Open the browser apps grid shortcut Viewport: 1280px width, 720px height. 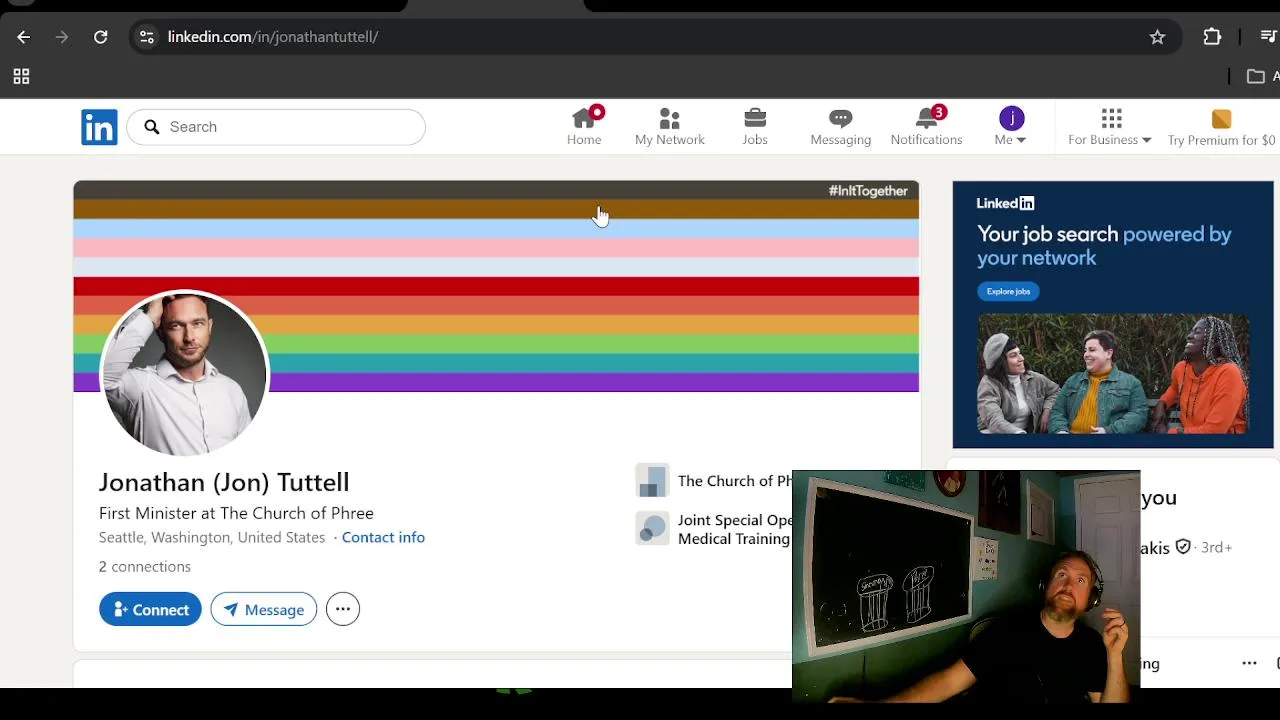tap(21, 76)
